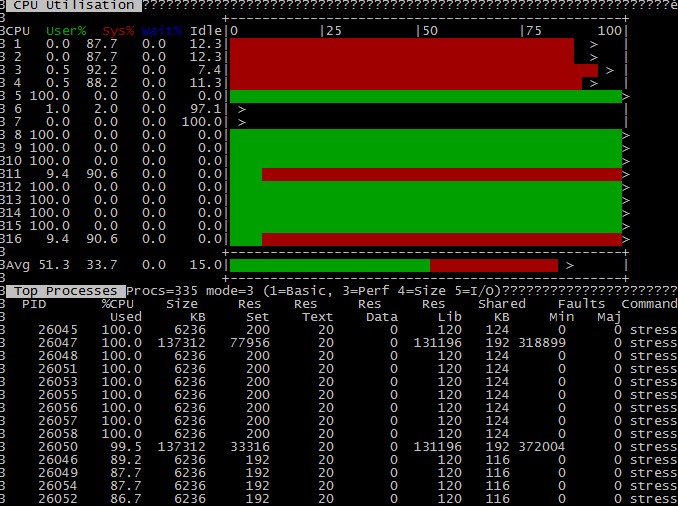The height and width of the screenshot is (506, 678).
Task: Click PID 26055
Action: 58,395
